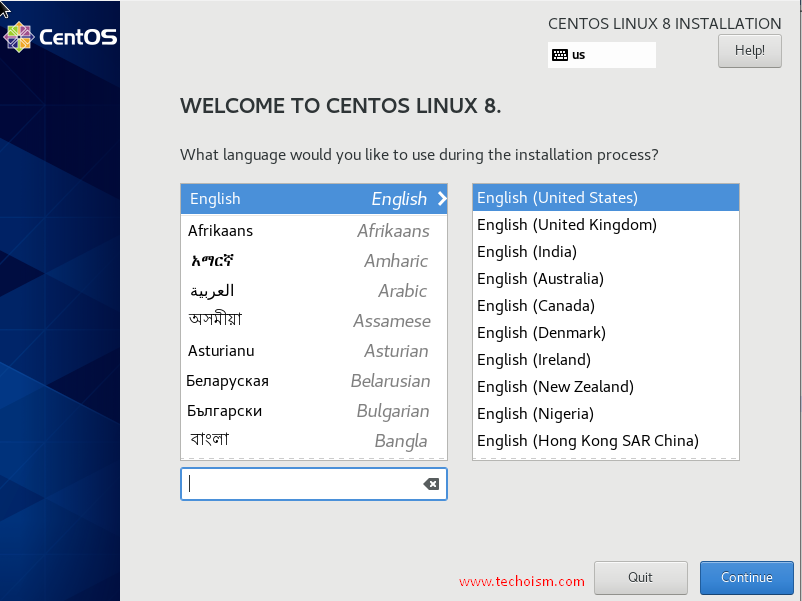This screenshot has height=601, width=802.
Task: Select Afrikaans language
Action: [314, 231]
